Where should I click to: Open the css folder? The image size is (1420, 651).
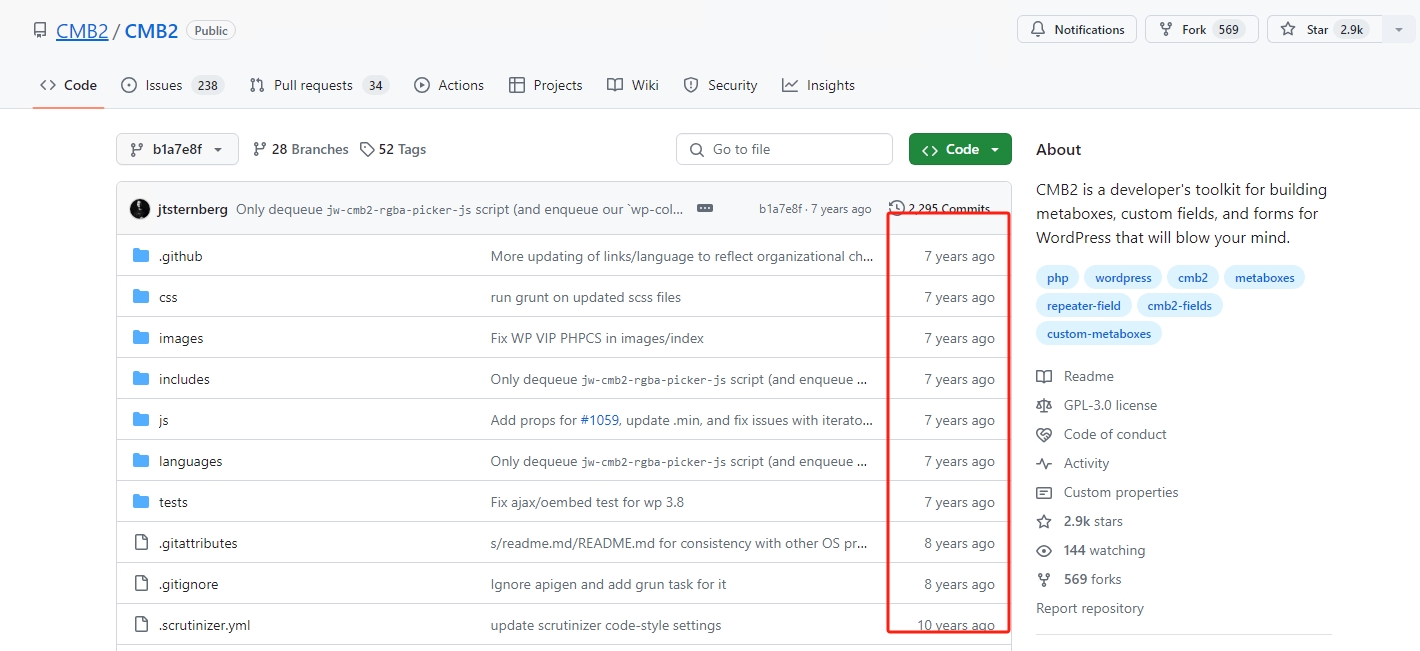pyautogui.click(x=168, y=297)
